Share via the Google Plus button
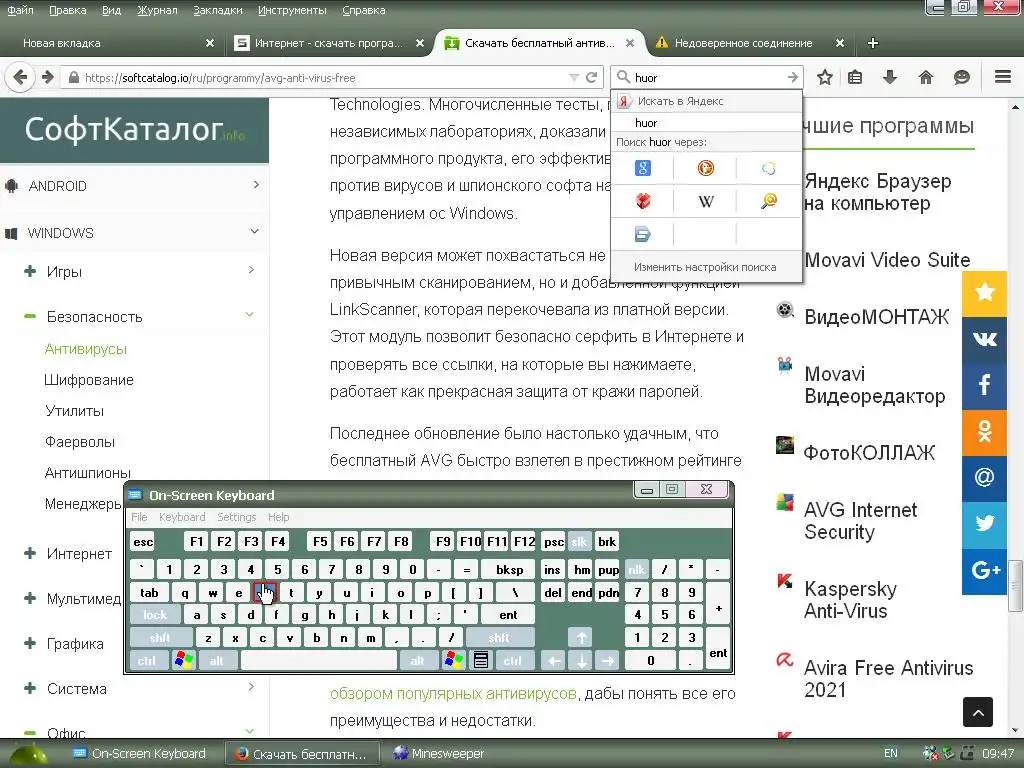The image size is (1024, 768). point(984,571)
